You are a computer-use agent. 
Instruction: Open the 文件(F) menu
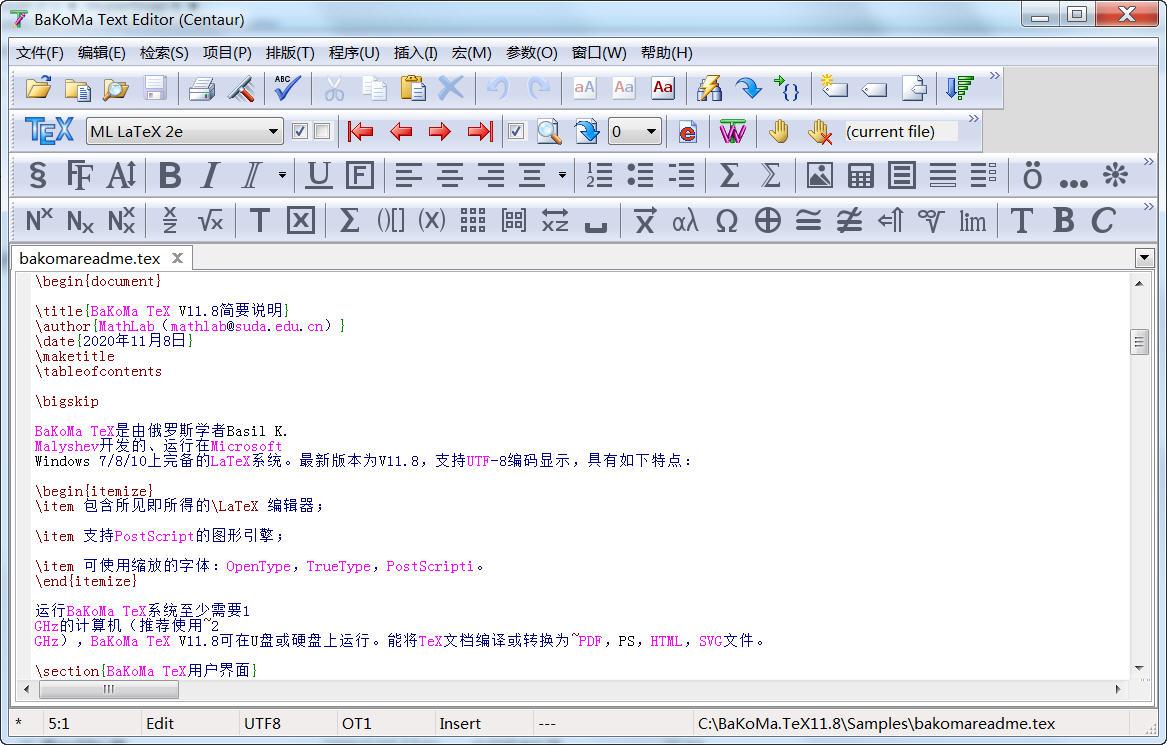(40, 53)
